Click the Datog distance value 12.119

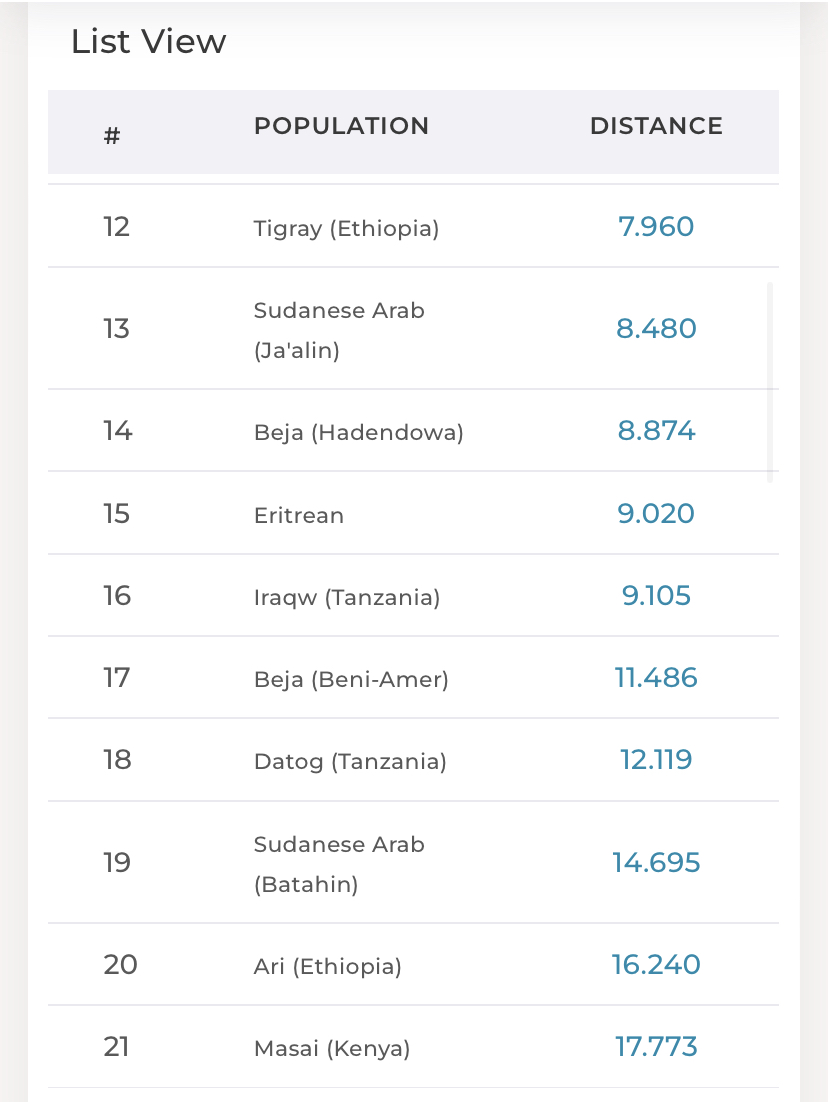point(656,760)
